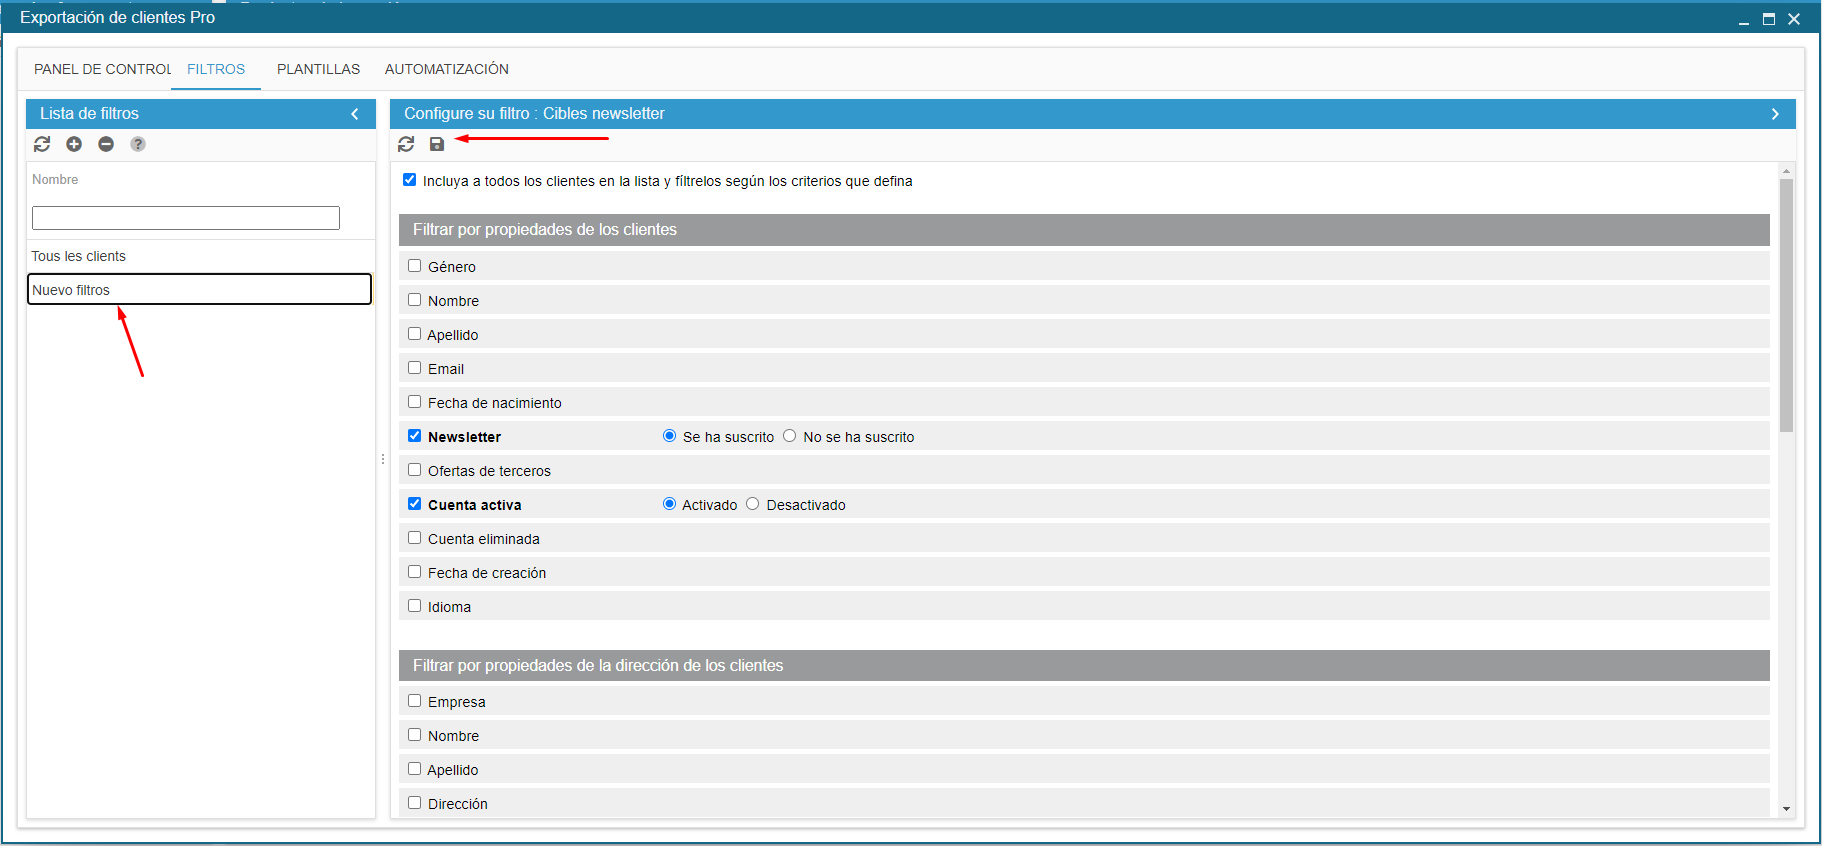Uncheck the Newsletter filter

[414, 436]
